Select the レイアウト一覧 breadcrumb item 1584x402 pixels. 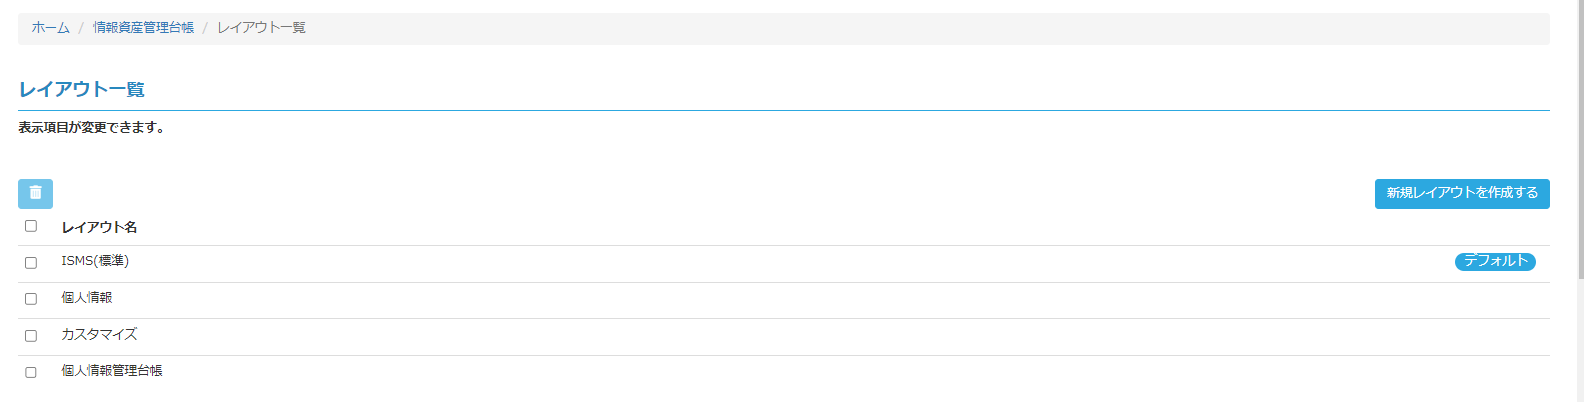pos(261,28)
